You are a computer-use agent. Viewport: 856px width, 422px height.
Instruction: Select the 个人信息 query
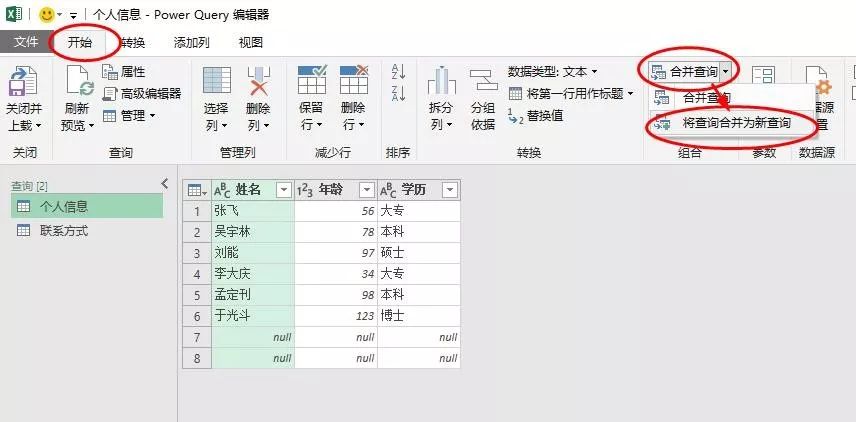click(x=87, y=206)
